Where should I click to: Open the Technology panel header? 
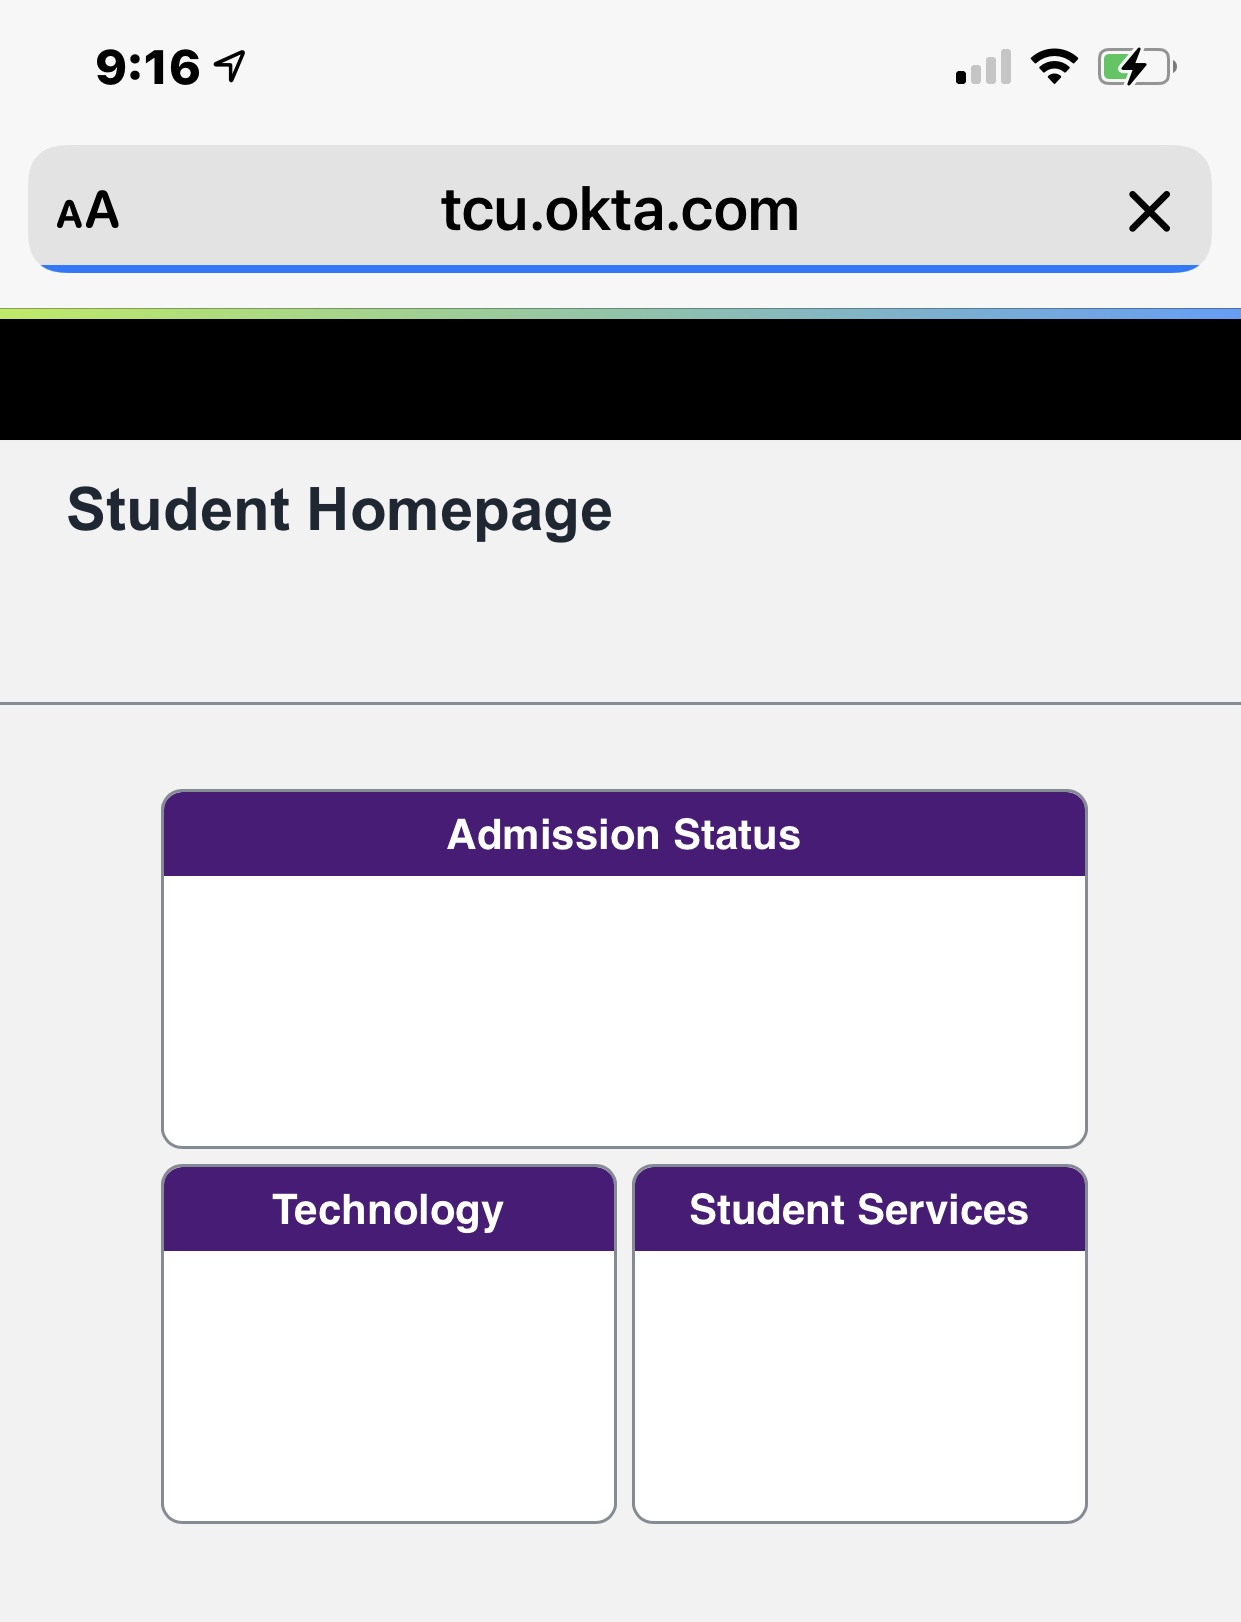click(389, 1209)
